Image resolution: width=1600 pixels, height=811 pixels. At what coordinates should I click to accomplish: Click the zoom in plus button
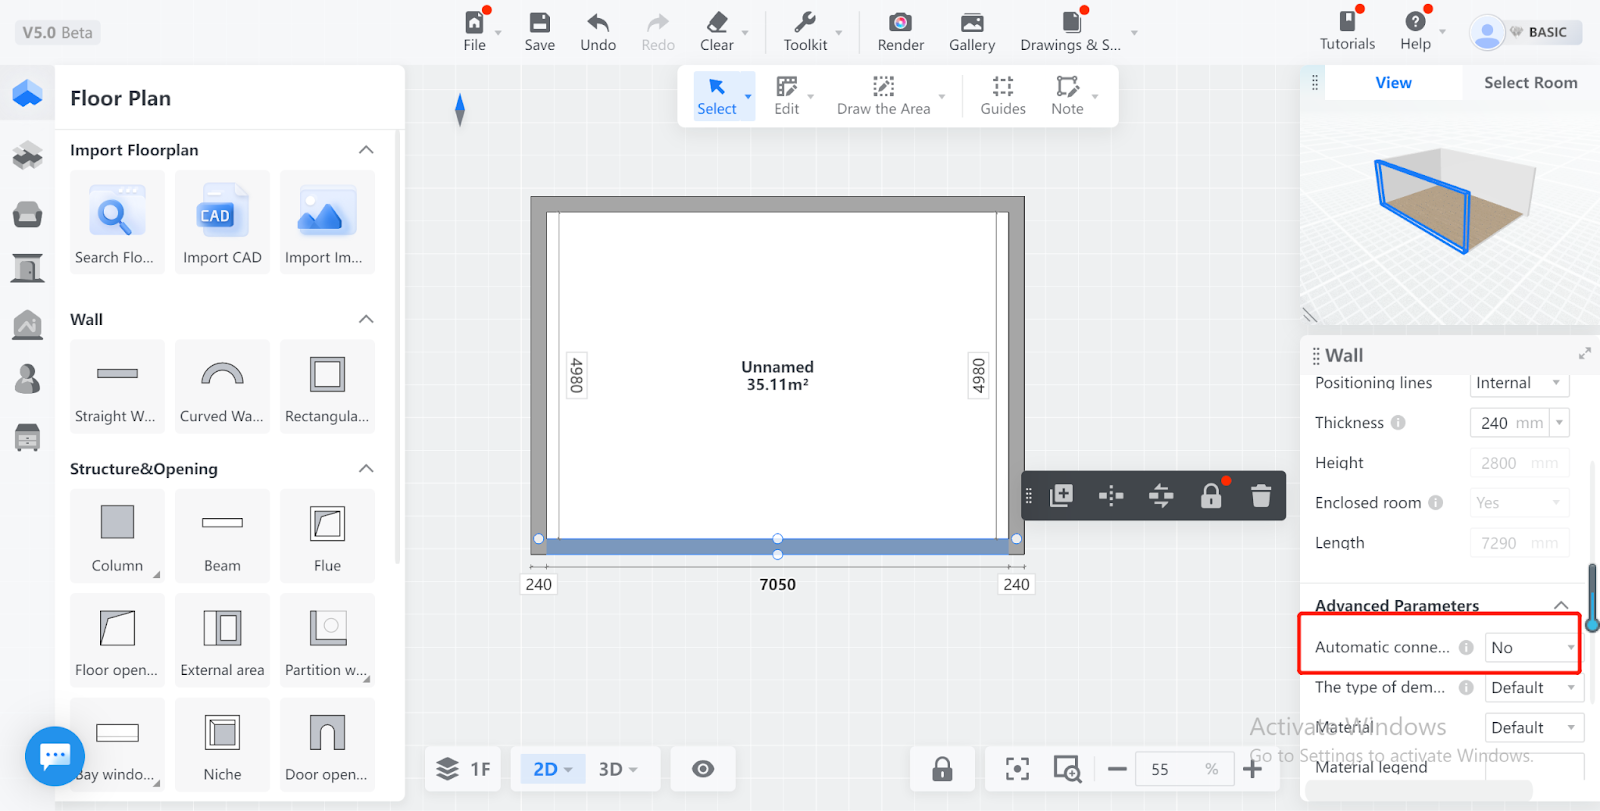coord(1252,769)
